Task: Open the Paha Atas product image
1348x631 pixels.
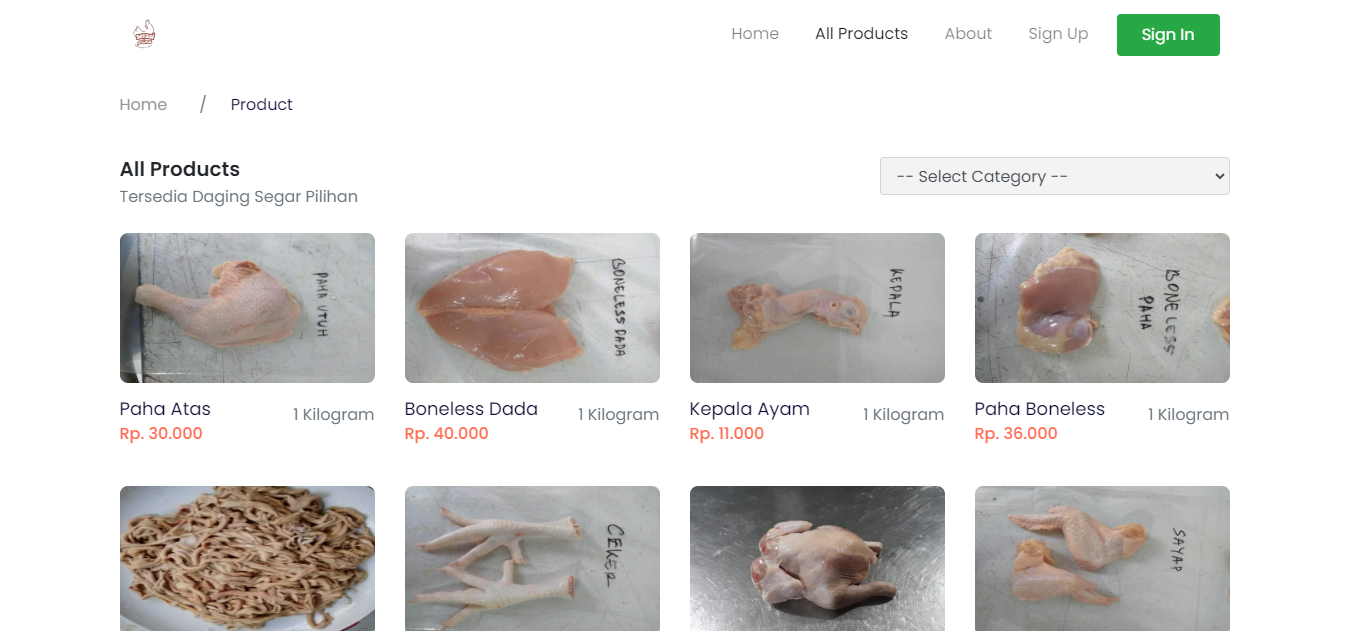Action: point(247,308)
